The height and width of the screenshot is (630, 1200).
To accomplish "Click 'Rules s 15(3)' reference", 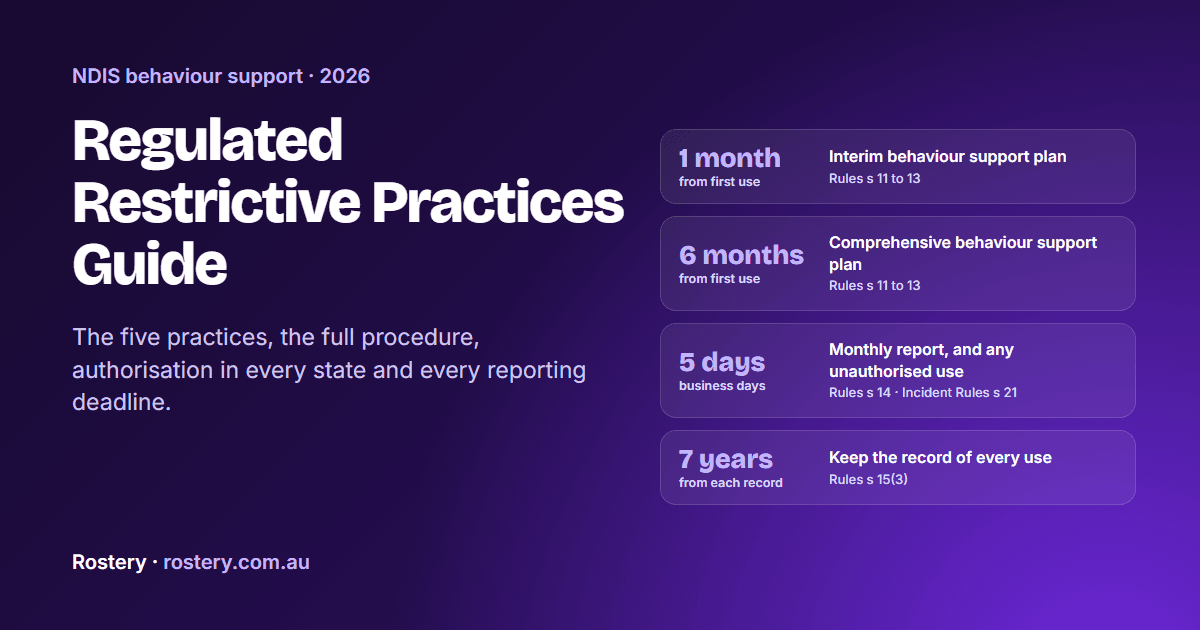I will (868, 480).
